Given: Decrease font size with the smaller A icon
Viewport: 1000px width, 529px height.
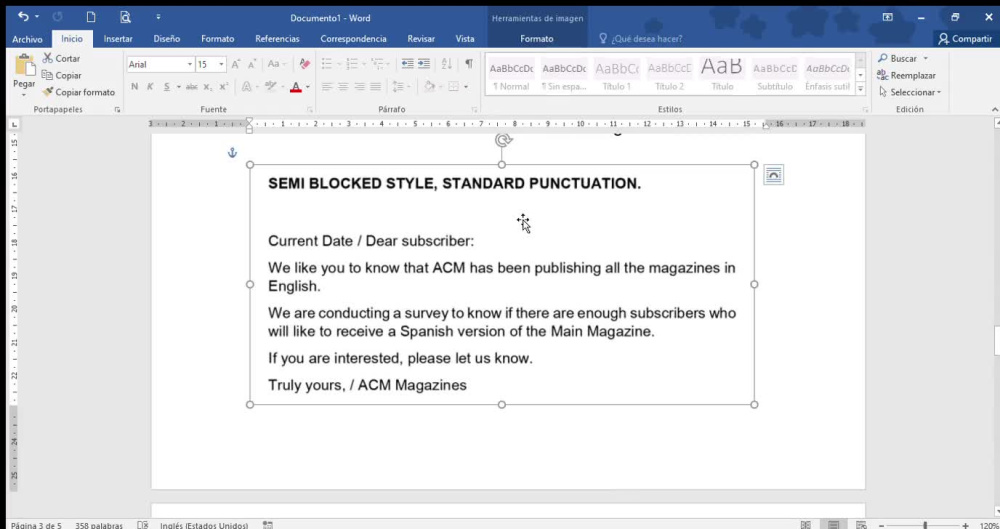Looking at the screenshot, I should (x=252, y=64).
